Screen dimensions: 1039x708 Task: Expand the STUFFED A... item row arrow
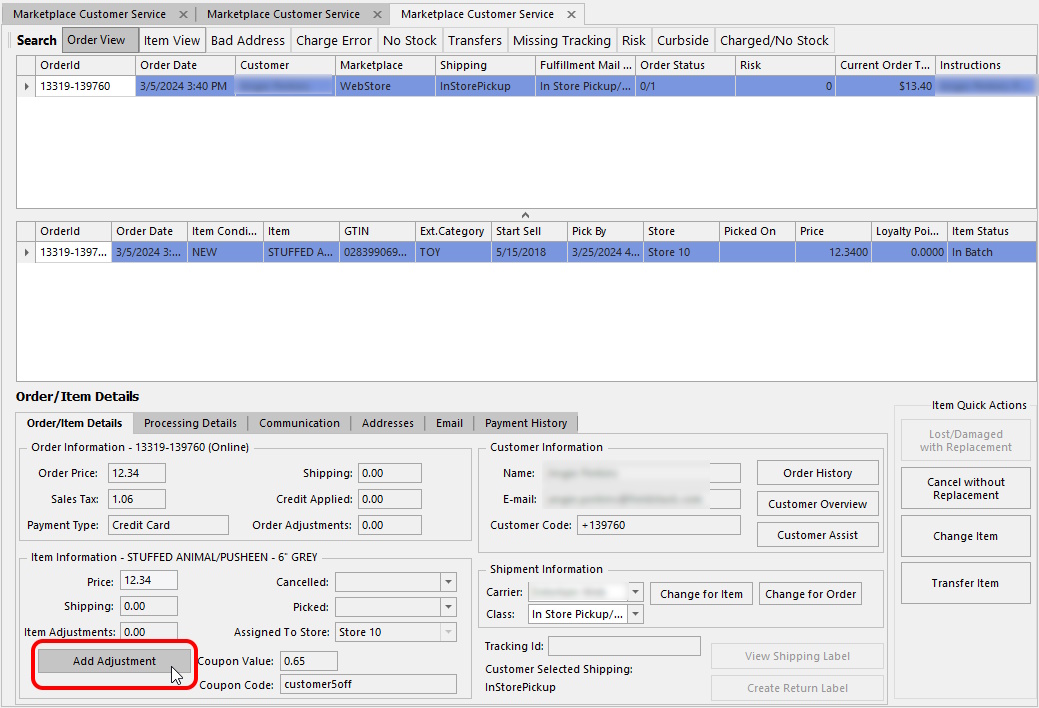click(27, 253)
